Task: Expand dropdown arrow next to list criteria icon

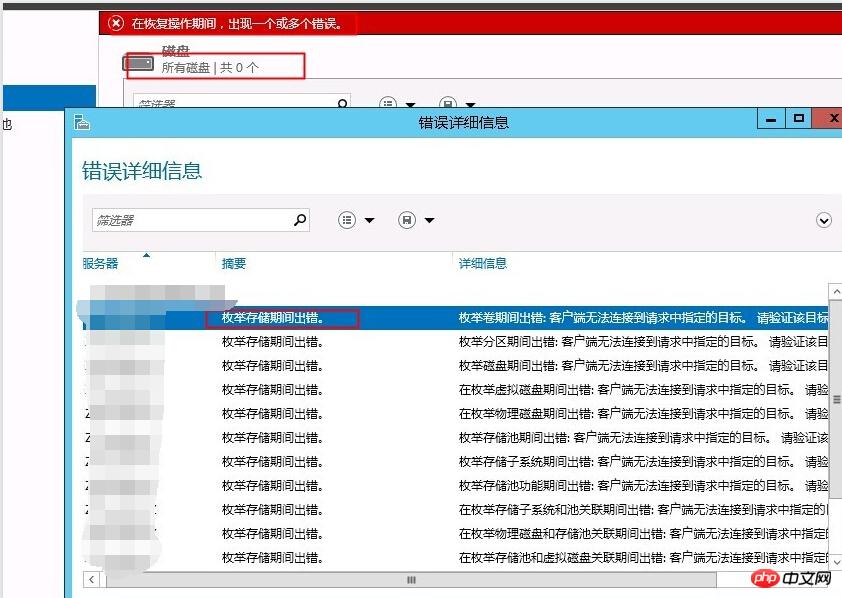Action: point(369,220)
